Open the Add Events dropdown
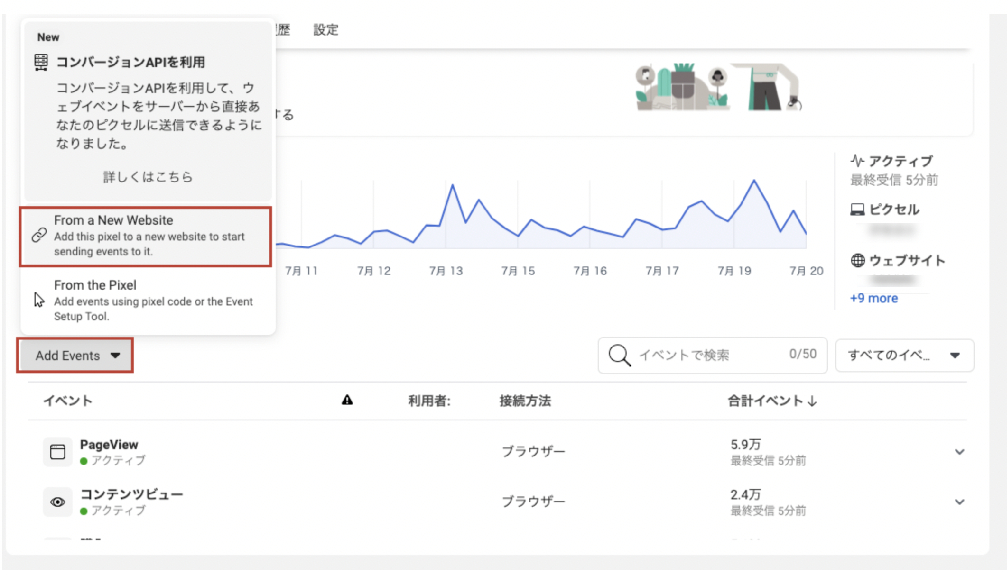The height and width of the screenshot is (570, 1007). 76,356
